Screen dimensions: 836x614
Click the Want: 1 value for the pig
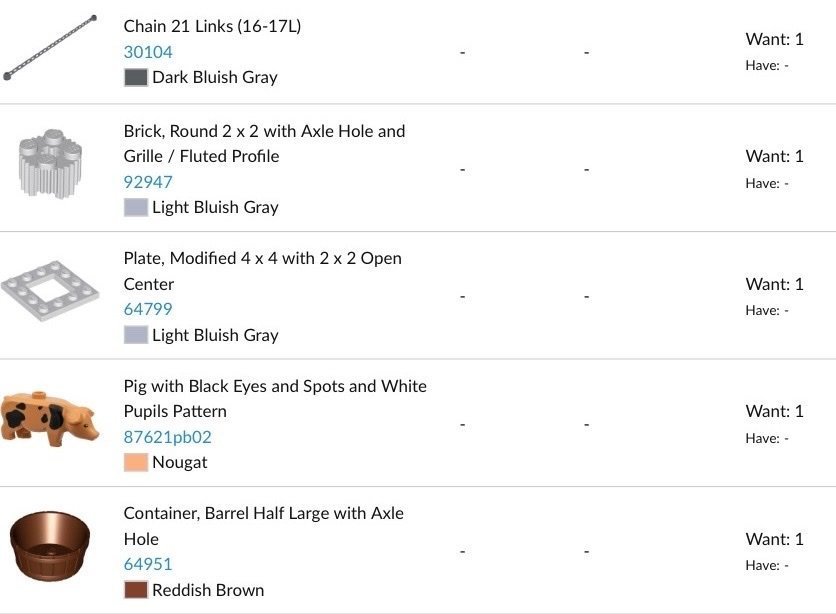coord(774,411)
